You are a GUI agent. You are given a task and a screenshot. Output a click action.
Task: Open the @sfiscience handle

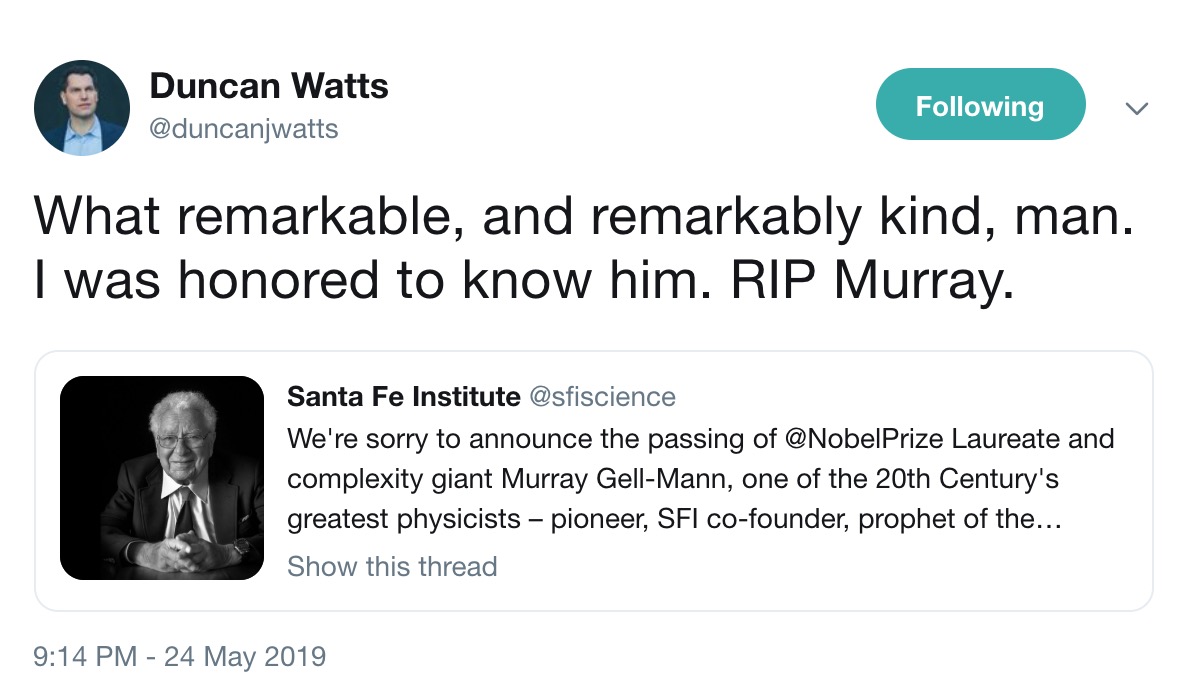coord(601,397)
